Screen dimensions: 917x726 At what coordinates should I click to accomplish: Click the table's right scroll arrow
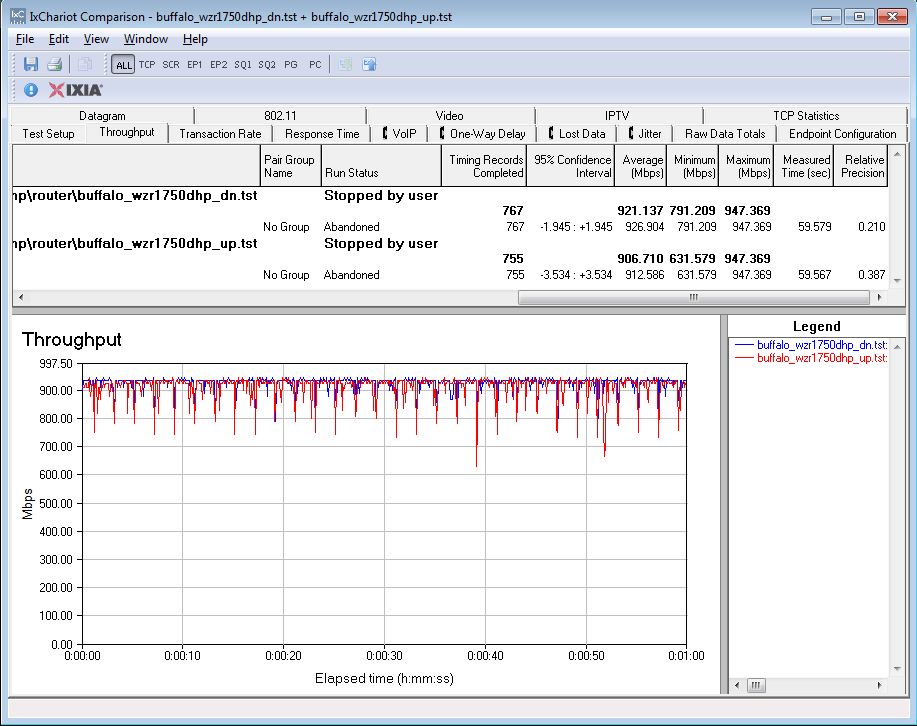click(x=879, y=297)
